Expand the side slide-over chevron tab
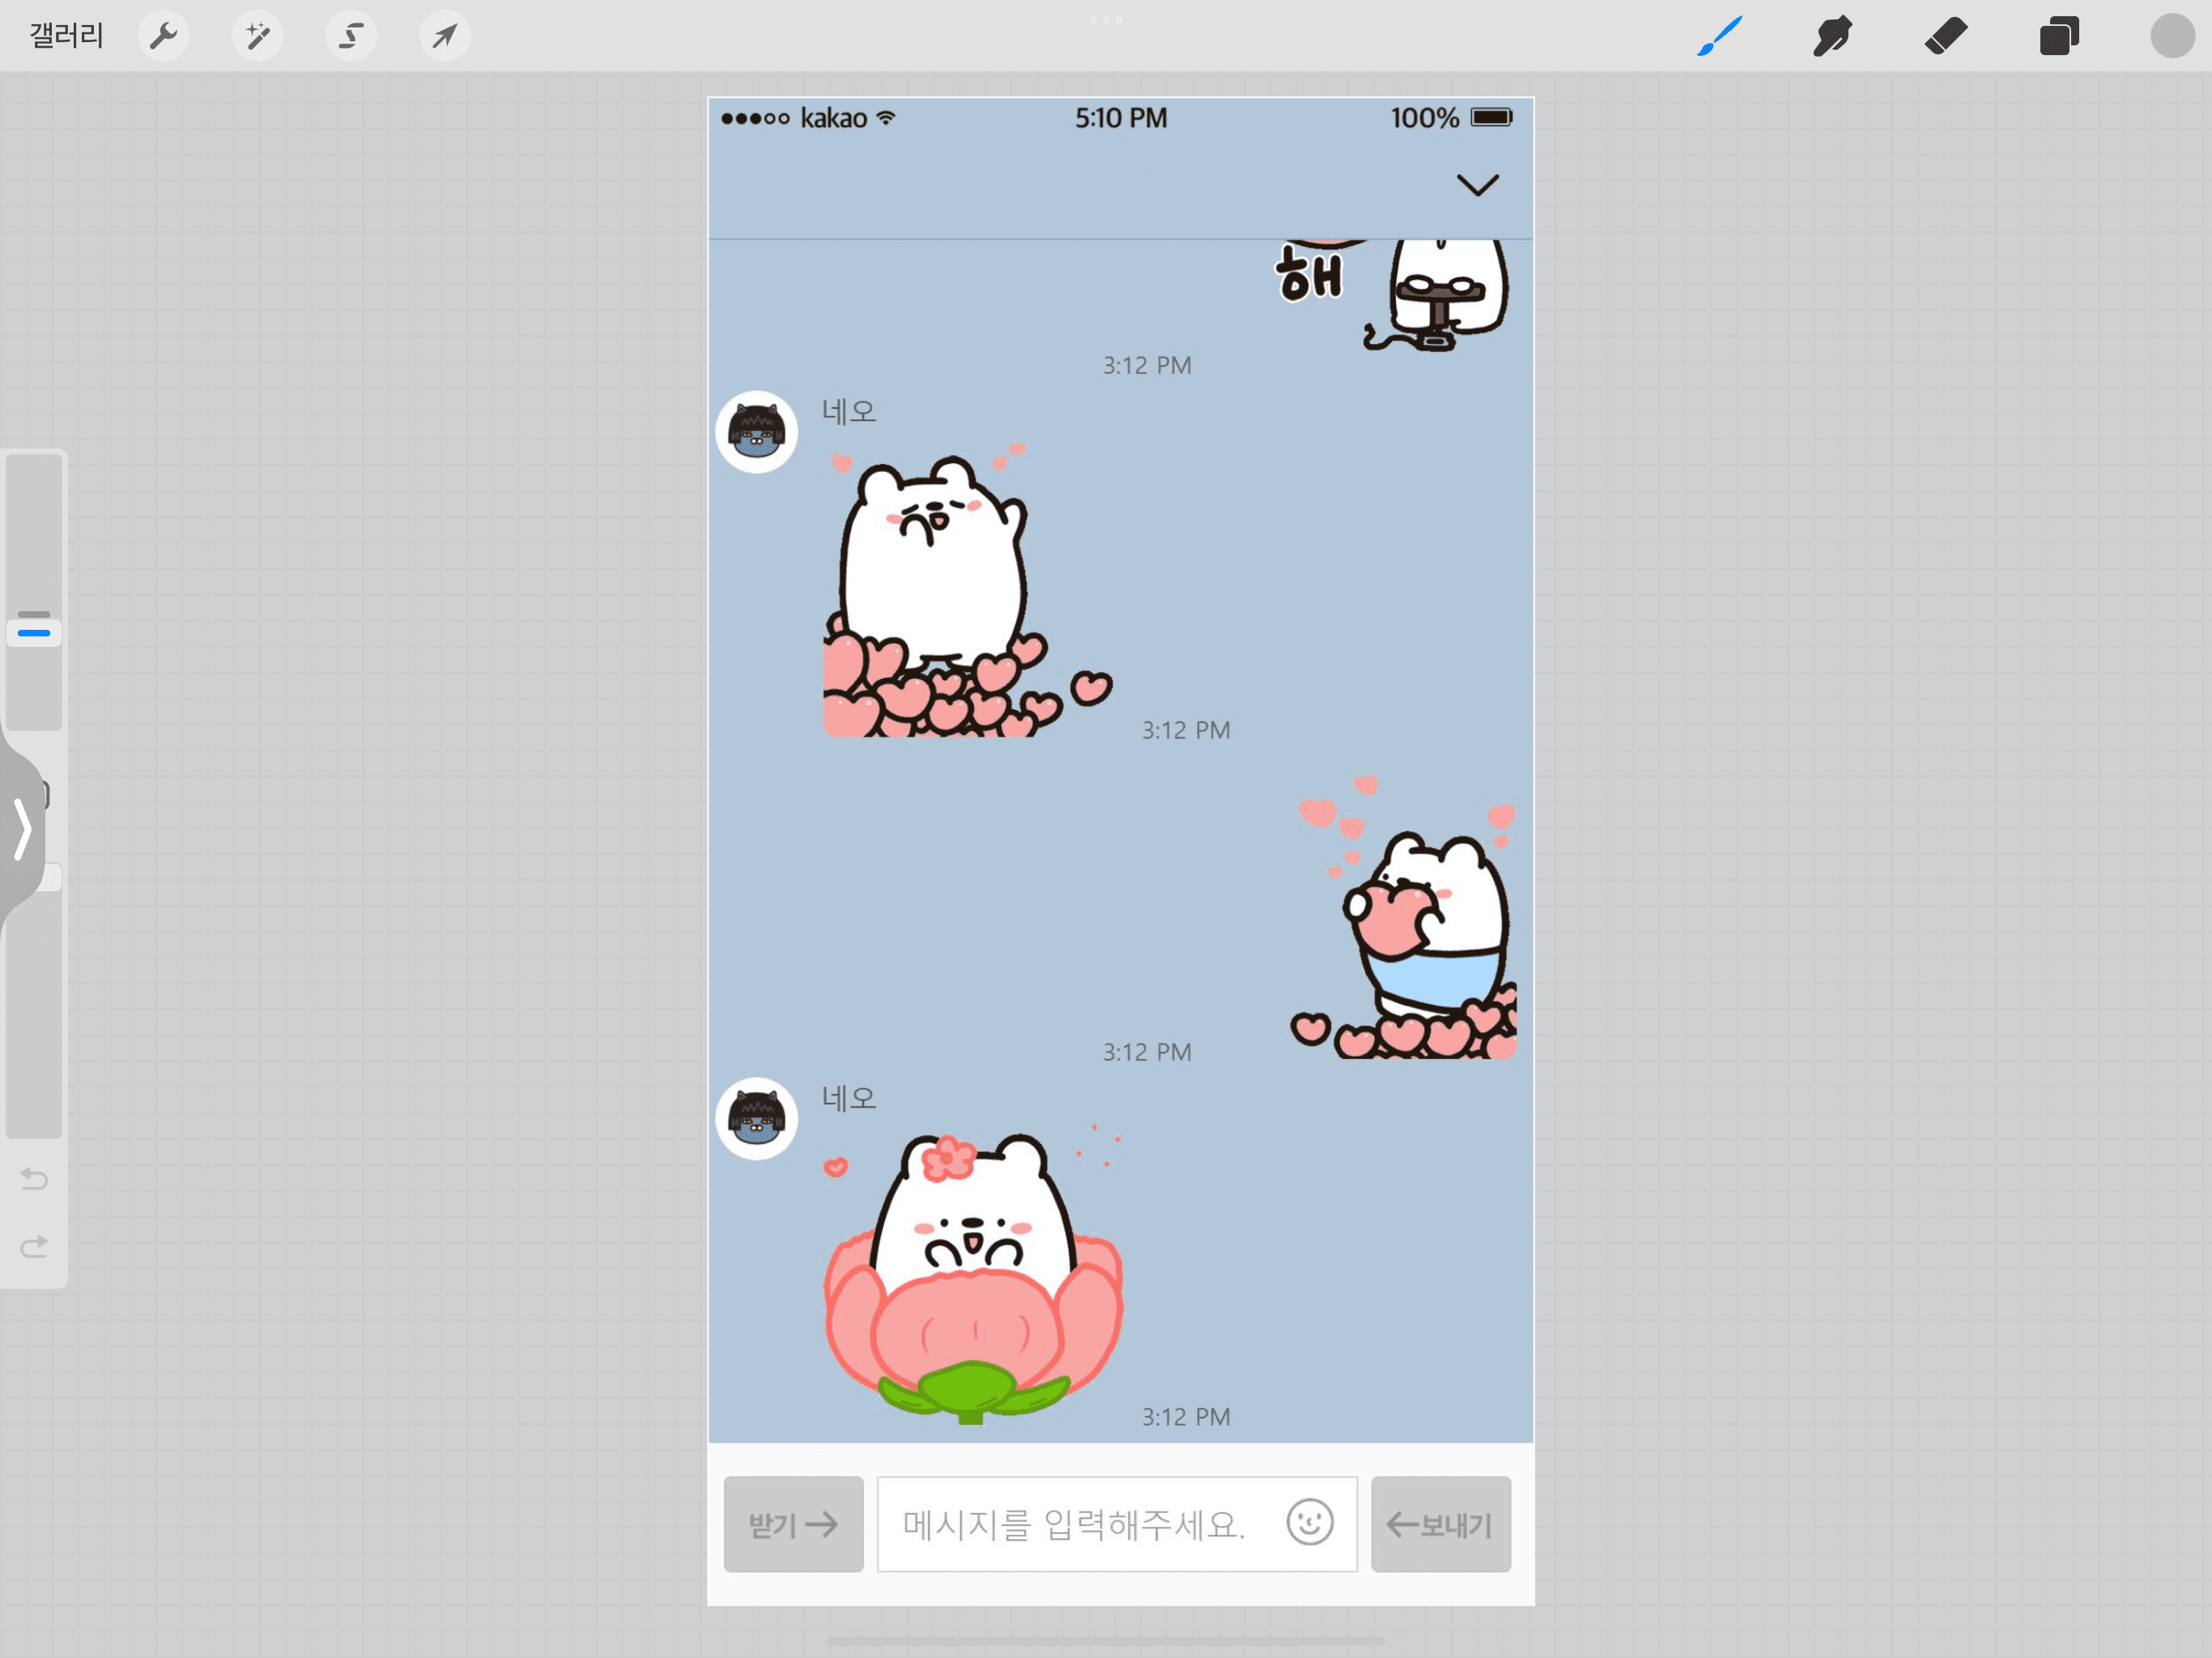Viewport: 2212px width, 1658px height. (x=22, y=828)
